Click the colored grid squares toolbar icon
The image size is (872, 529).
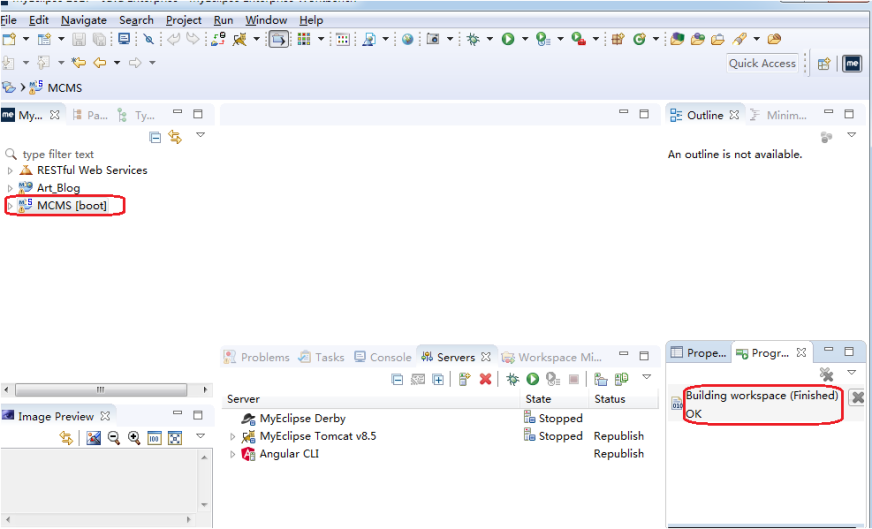304,39
